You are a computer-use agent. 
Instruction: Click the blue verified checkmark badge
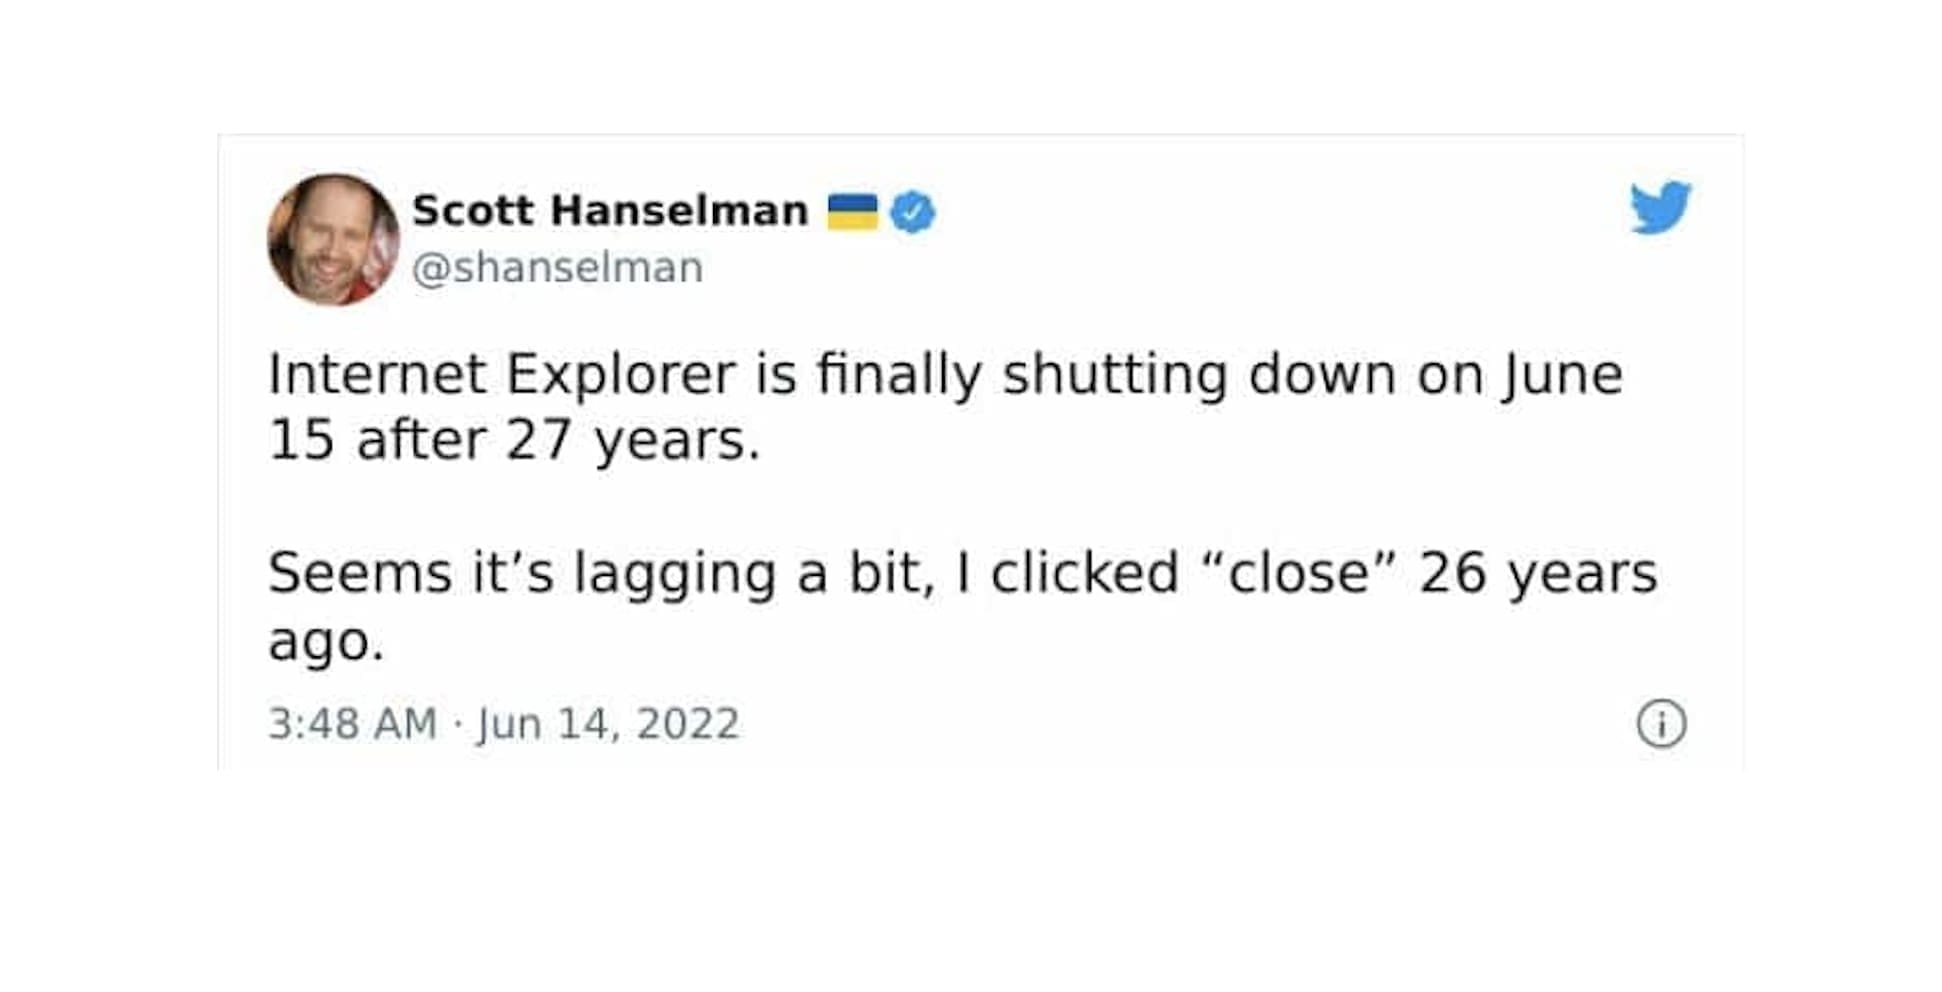[912, 212]
